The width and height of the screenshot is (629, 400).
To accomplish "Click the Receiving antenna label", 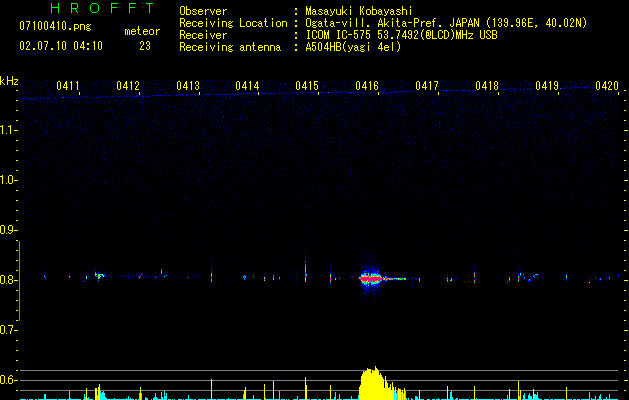I will 230,47.
